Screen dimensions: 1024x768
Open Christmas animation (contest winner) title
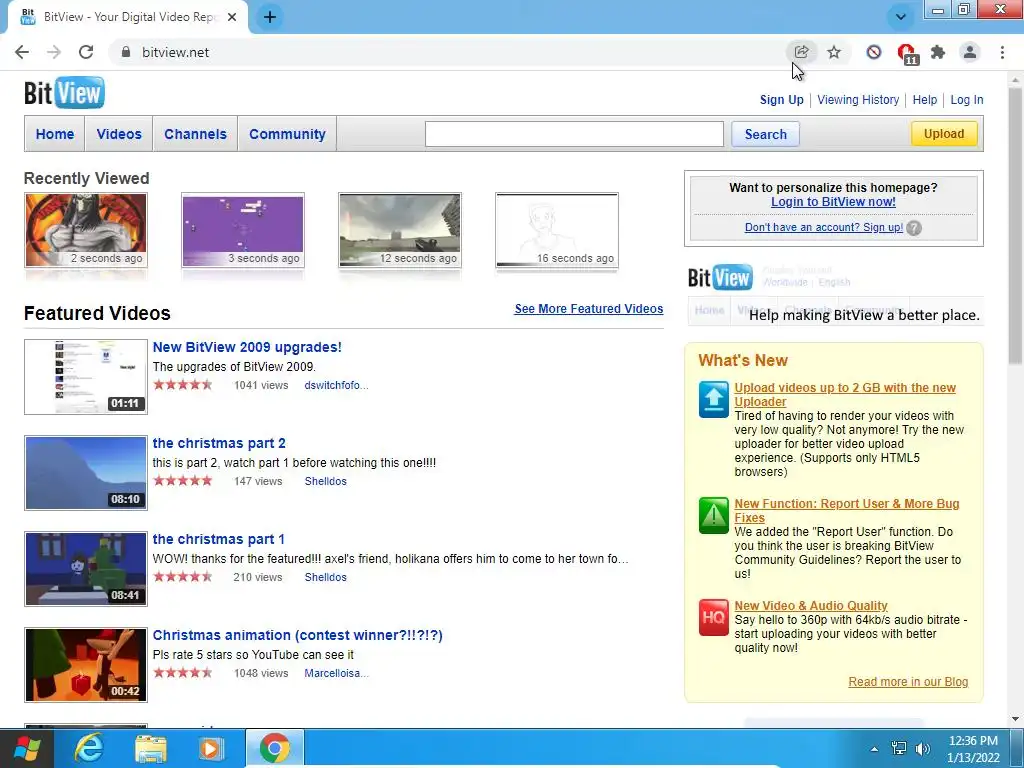[297, 635]
